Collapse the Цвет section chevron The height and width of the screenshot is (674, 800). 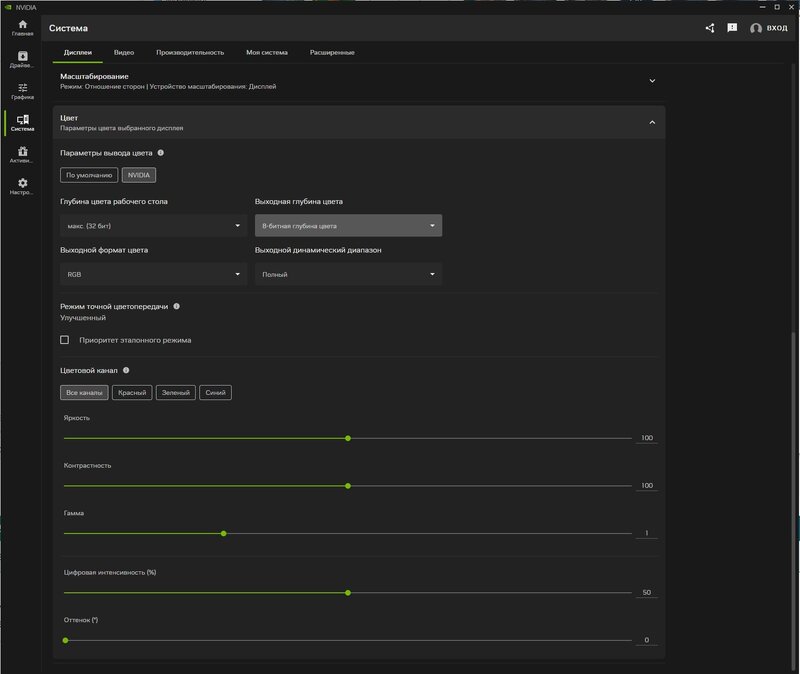(x=652, y=122)
